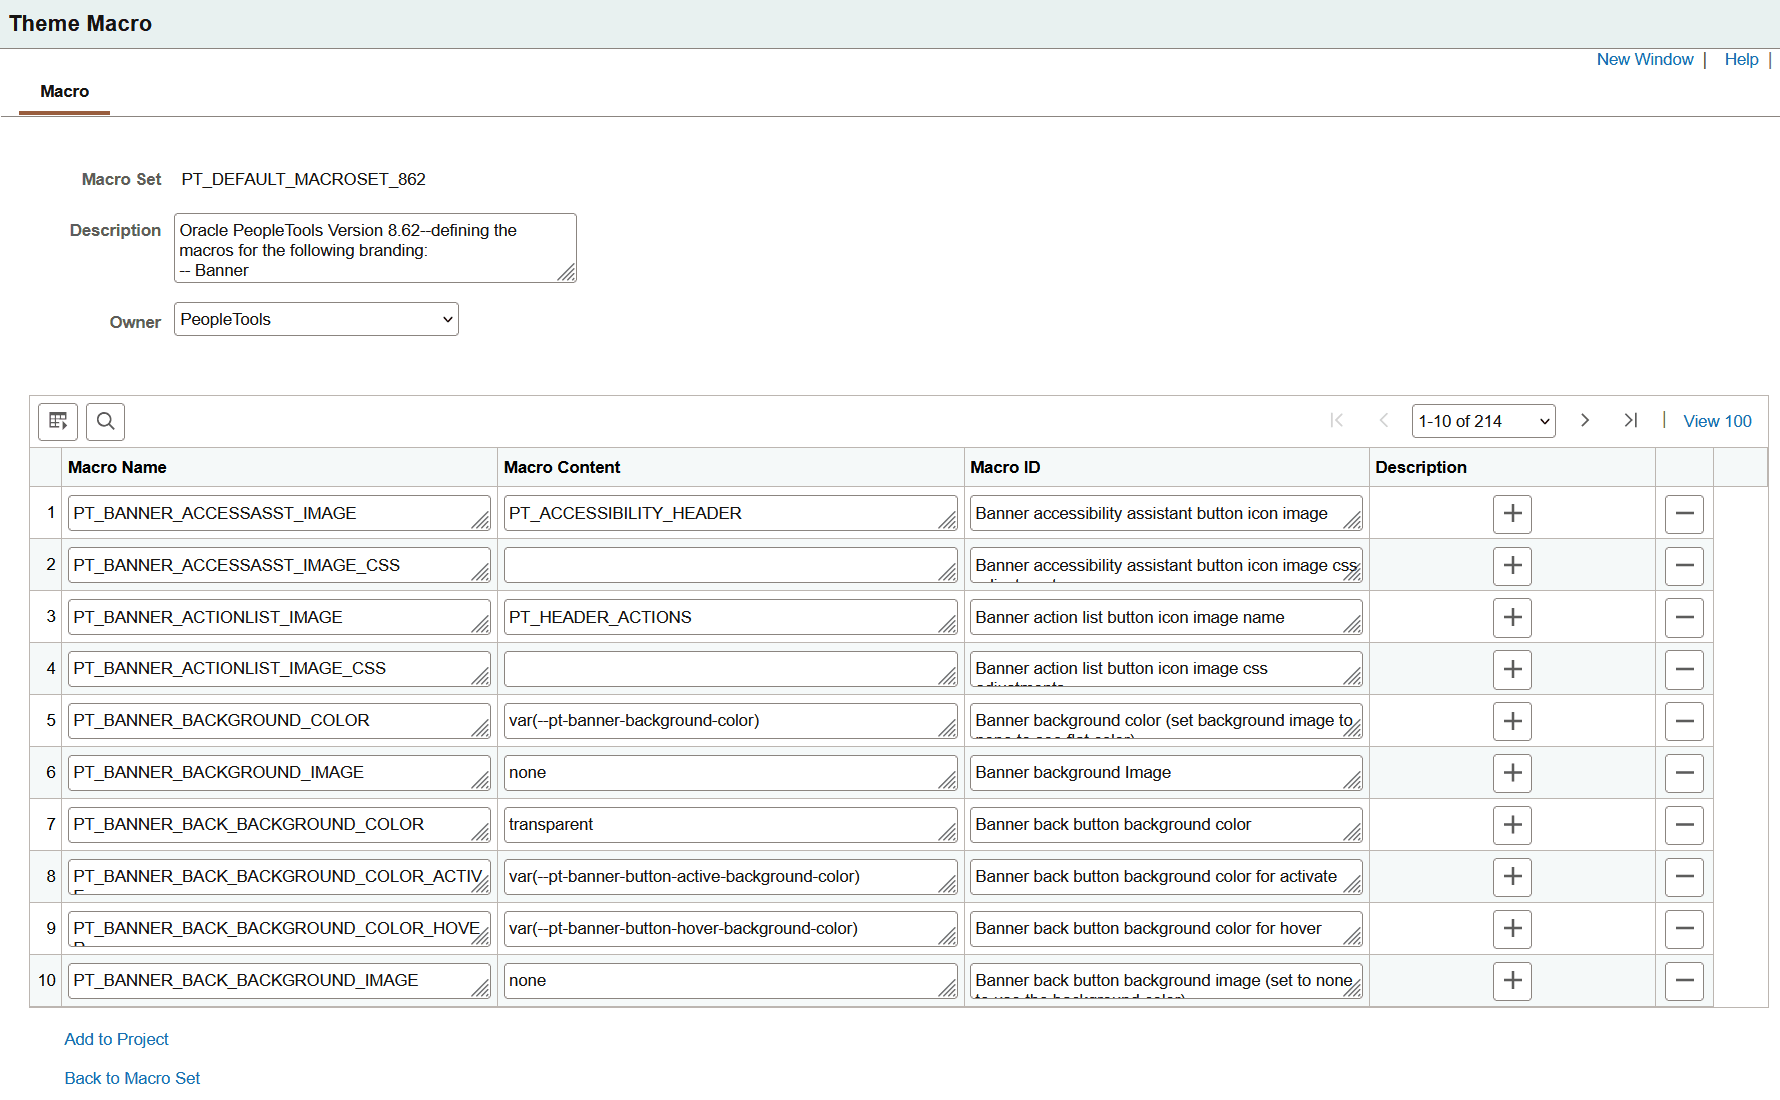Go to next page of macro rows
This screenshot has width=1780, height=1100.
(x=1585, y=420)
